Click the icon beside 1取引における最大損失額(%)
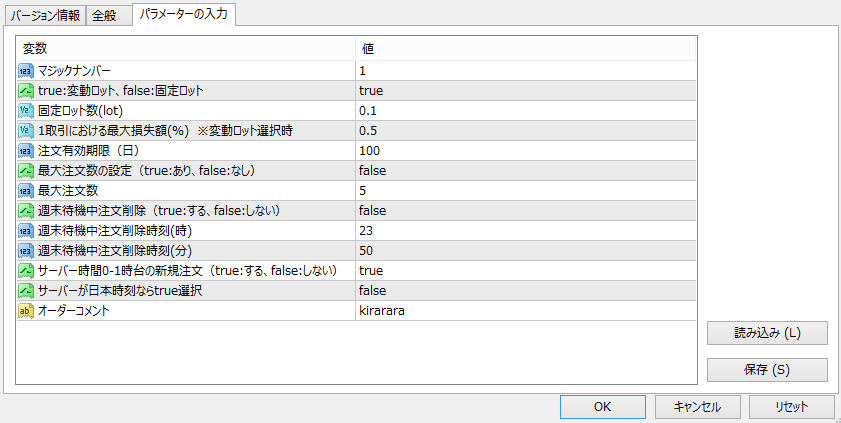The image size is (841, 423). [27, 131]
